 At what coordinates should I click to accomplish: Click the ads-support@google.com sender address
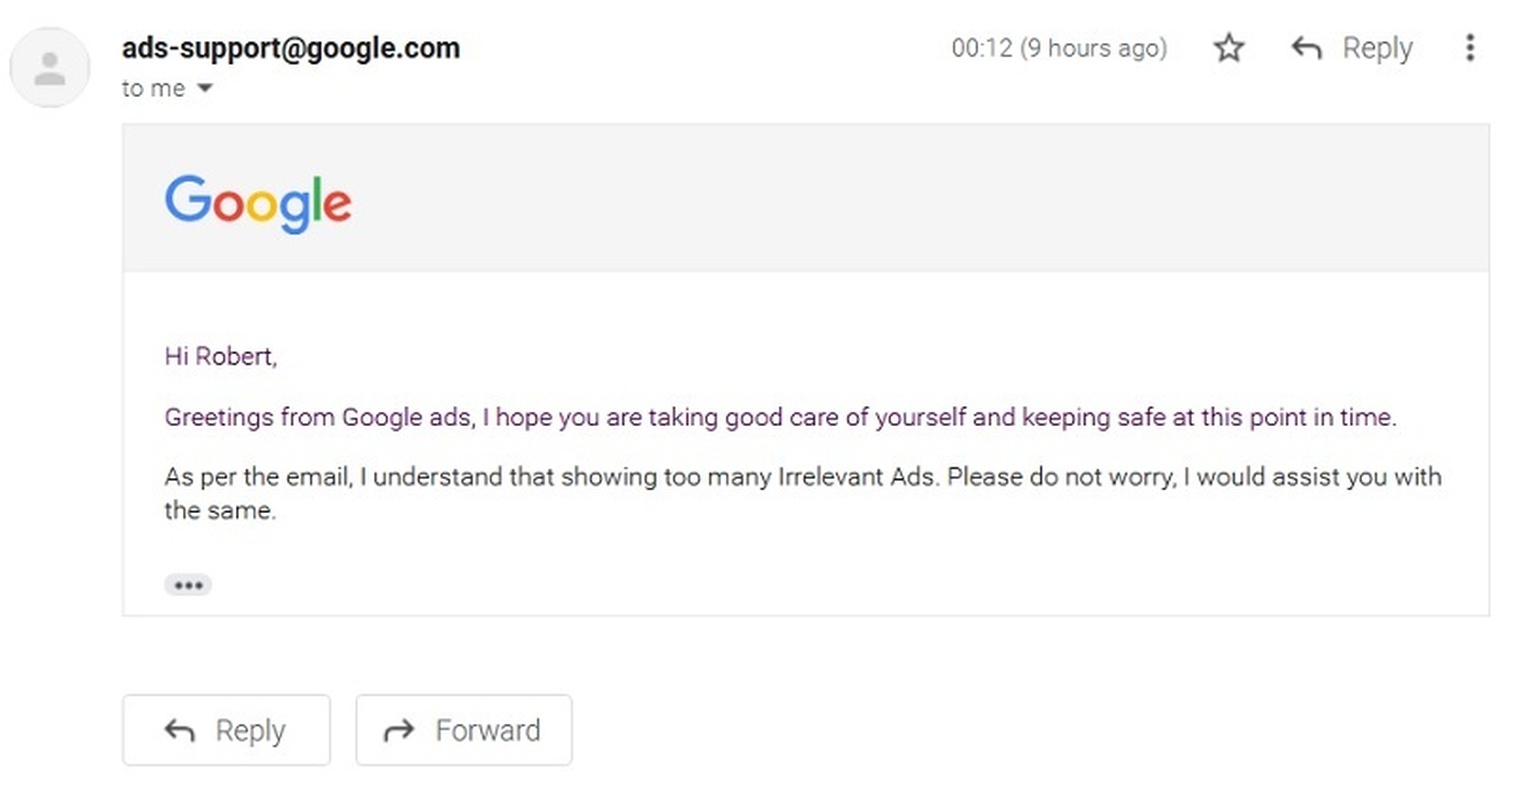pos(291,48)
